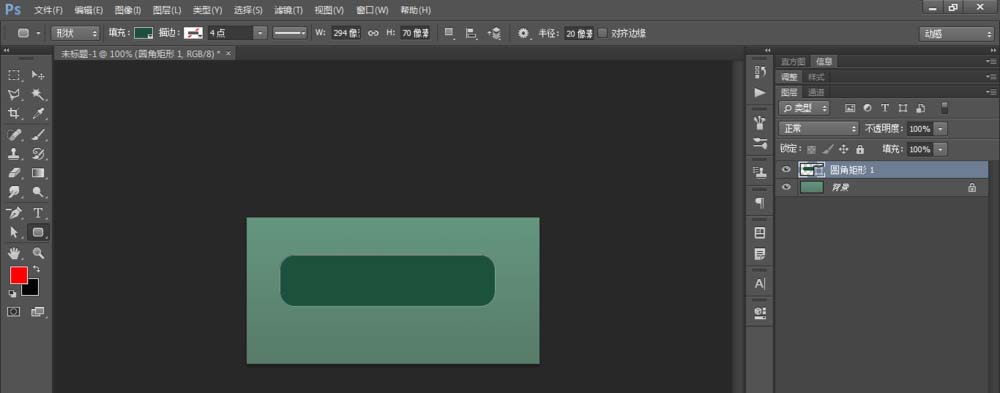Switch to the 通道 tab
Viewport: 1000px width, 393px height.
point(816,93)
